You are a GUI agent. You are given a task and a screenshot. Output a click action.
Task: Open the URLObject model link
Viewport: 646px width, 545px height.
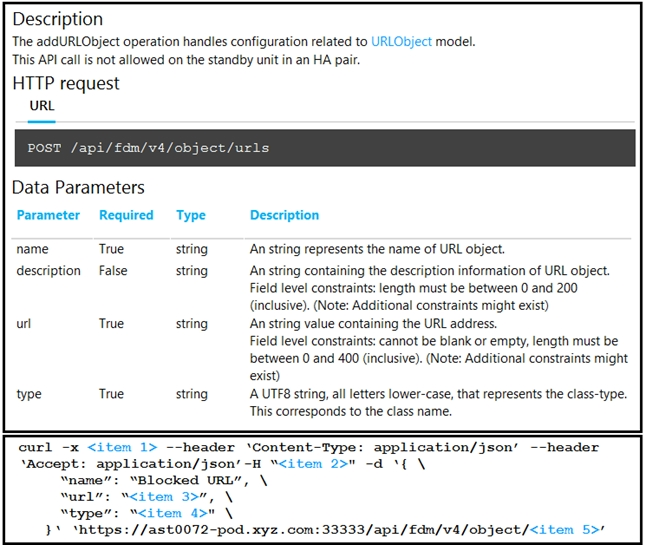point(401,42)
